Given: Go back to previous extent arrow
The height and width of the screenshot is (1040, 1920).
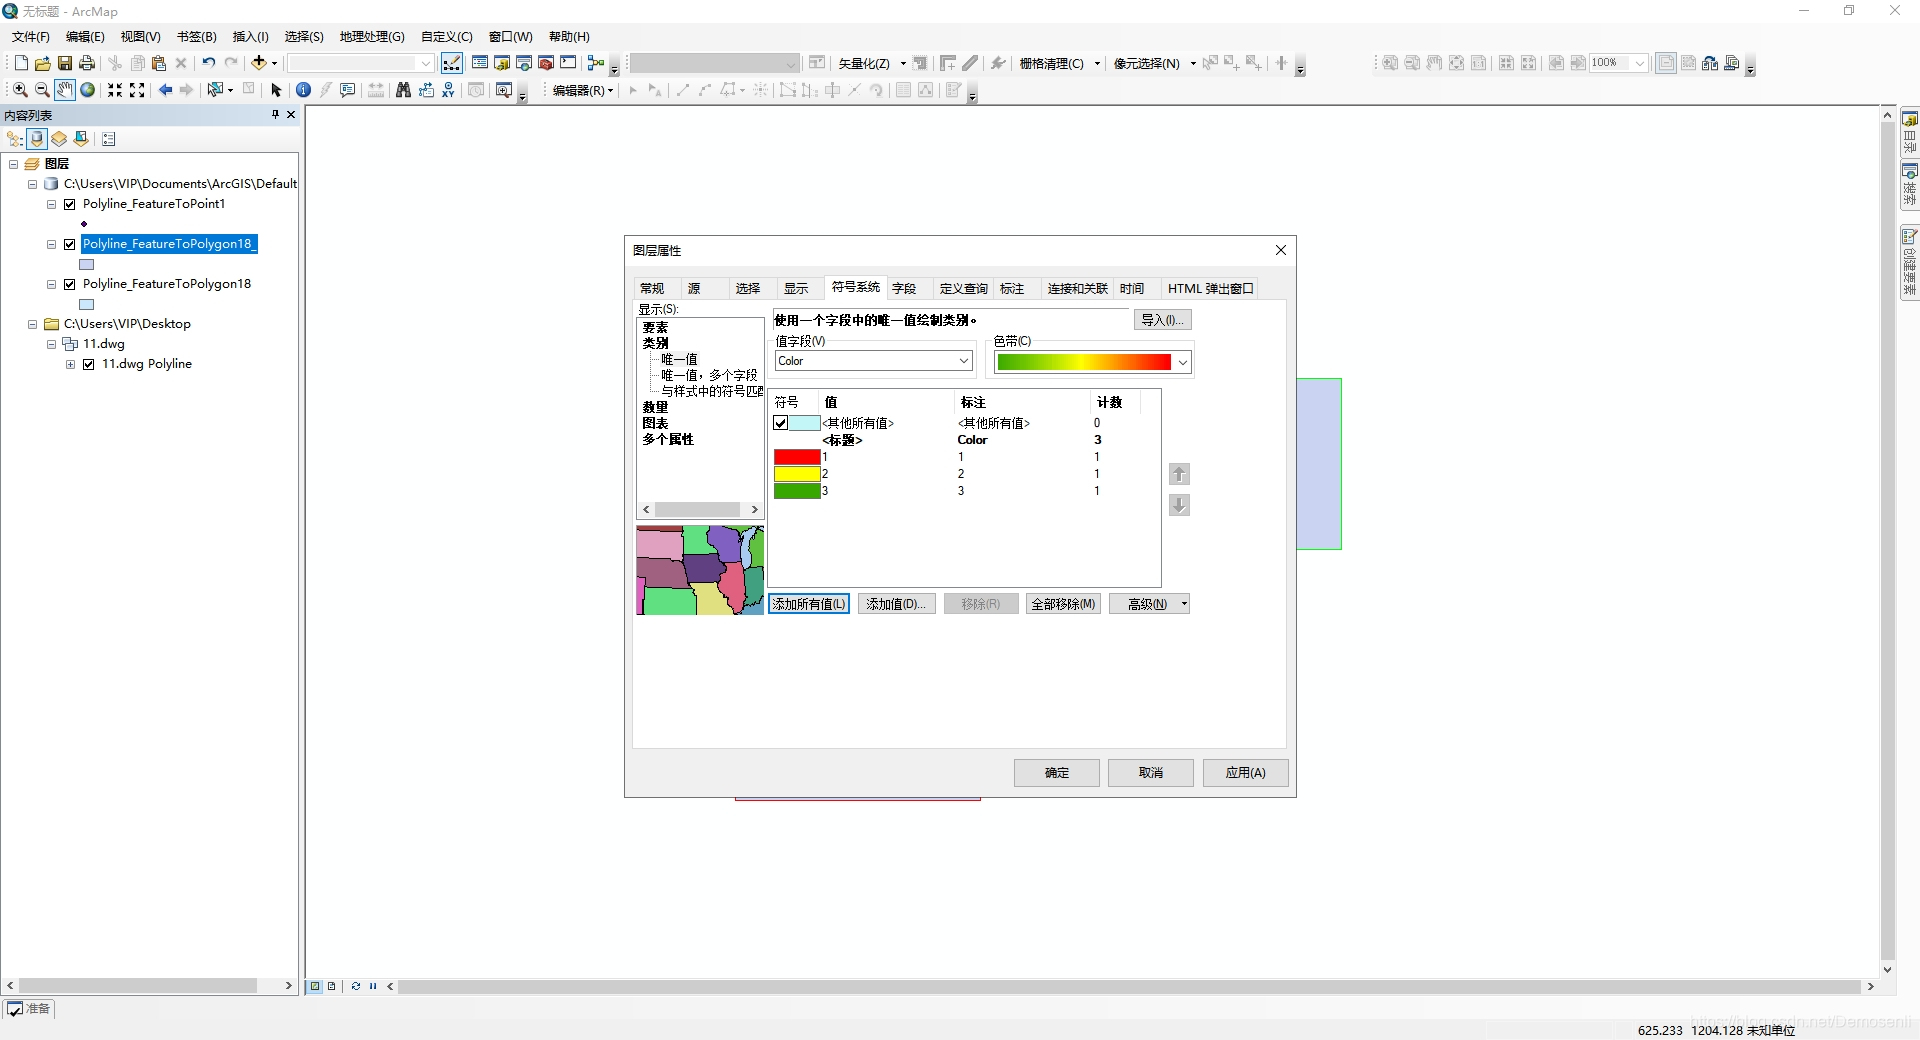Looking at the screenshot, I should pyautogui.click(x=165, y=90).
